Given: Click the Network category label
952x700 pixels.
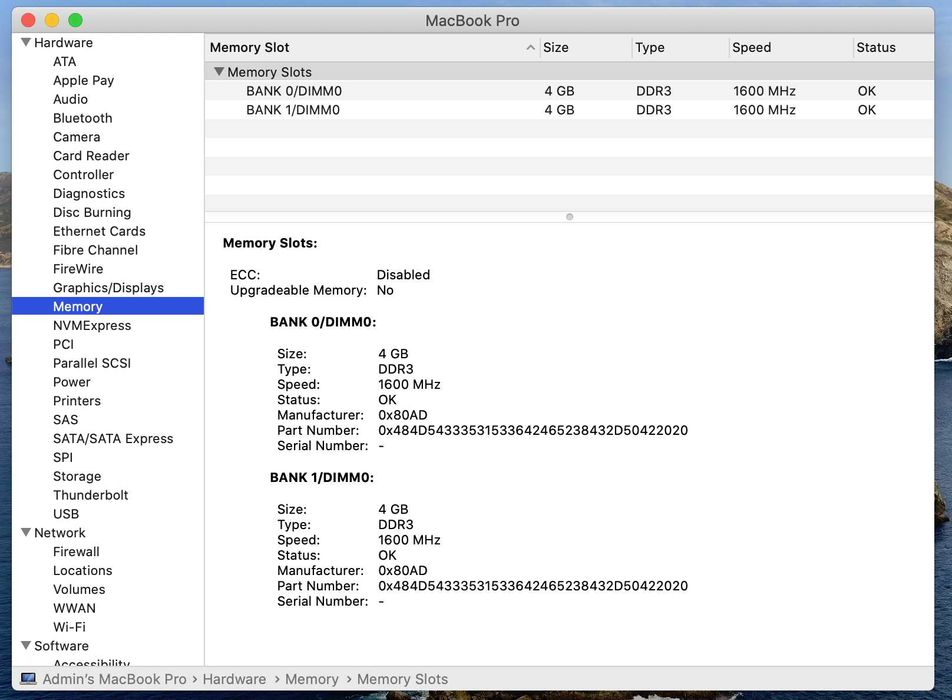Looking at the screenshot, I should point(60,532).
